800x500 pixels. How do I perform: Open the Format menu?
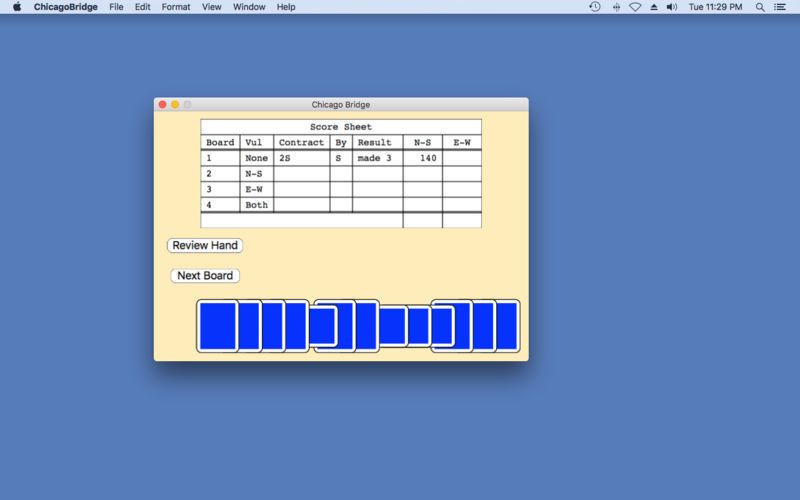(x=176, y=7)
